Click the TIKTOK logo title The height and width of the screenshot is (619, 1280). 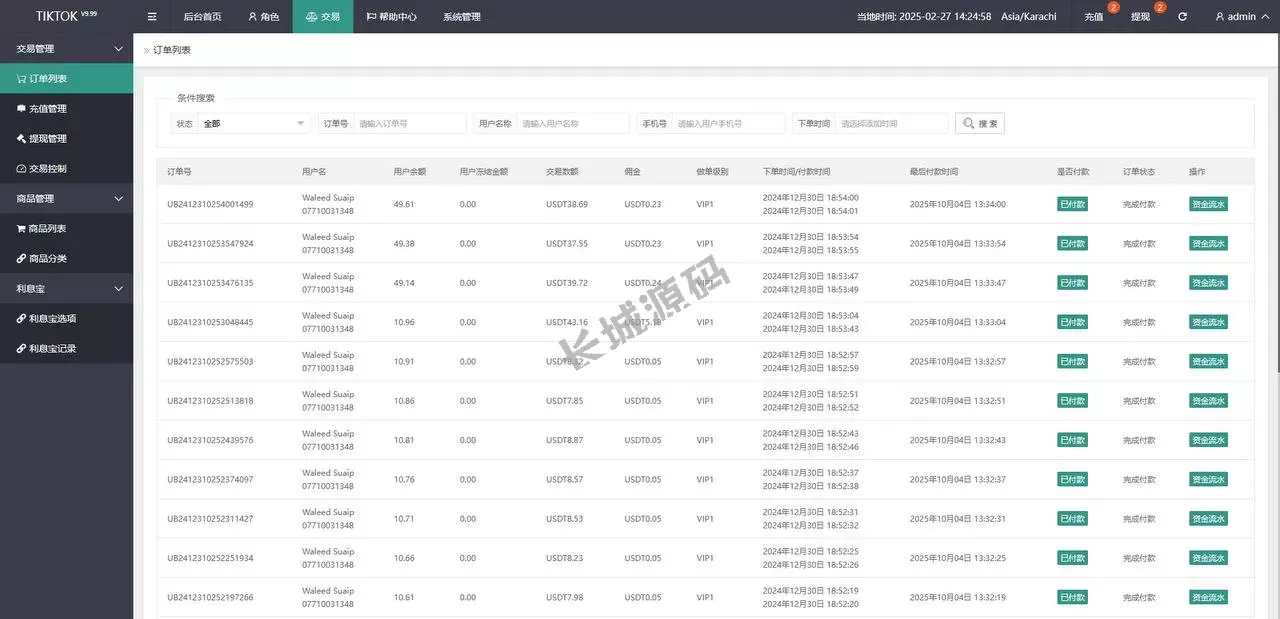[65, 16]
